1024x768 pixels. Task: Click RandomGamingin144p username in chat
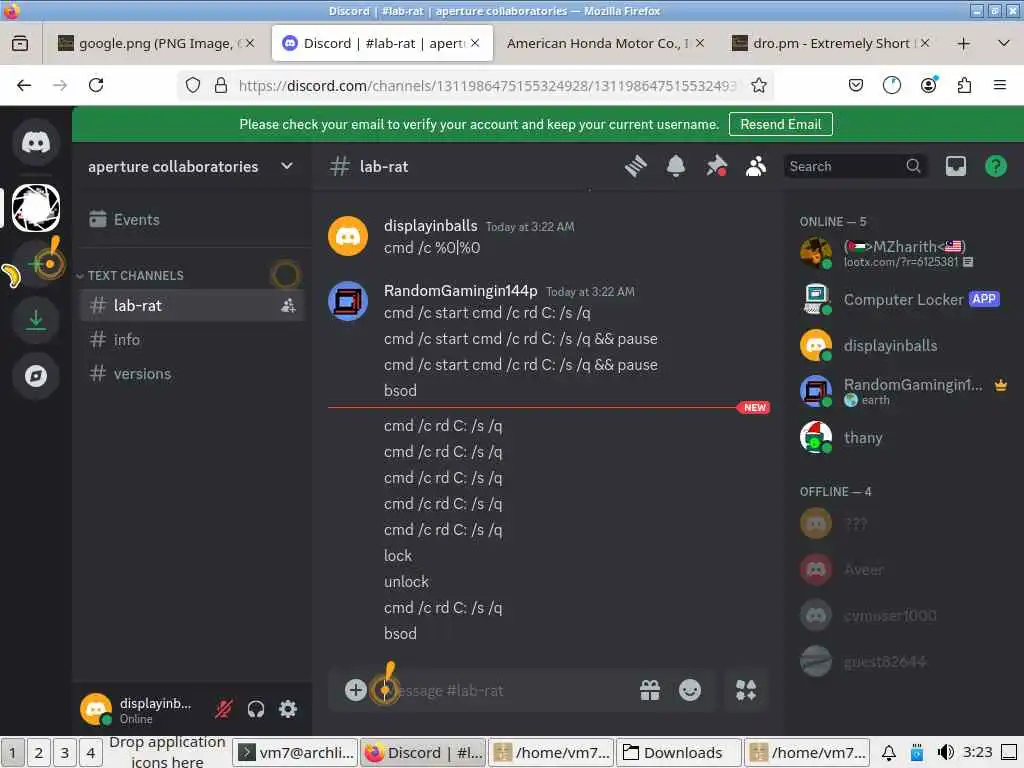point(460,291)
